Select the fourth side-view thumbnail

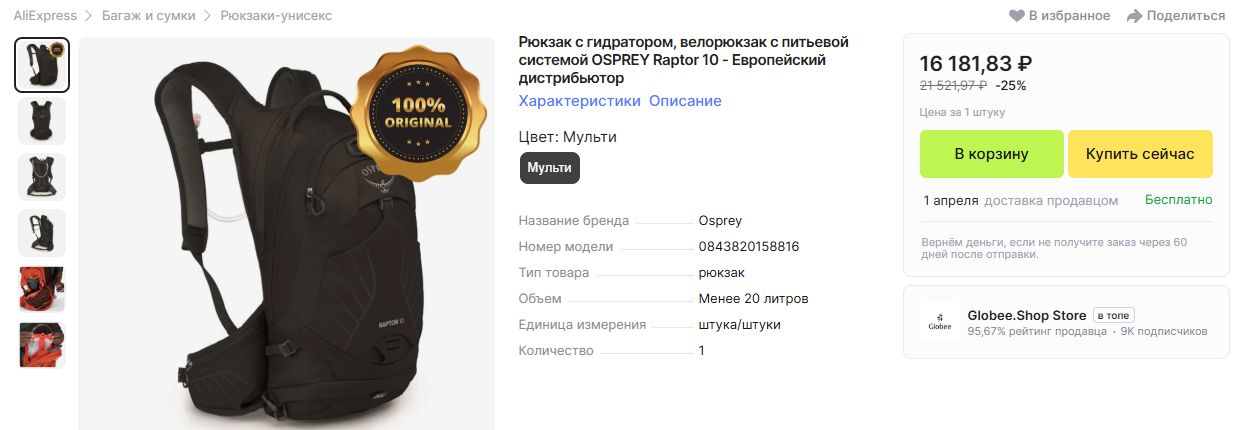click(42, 233)
